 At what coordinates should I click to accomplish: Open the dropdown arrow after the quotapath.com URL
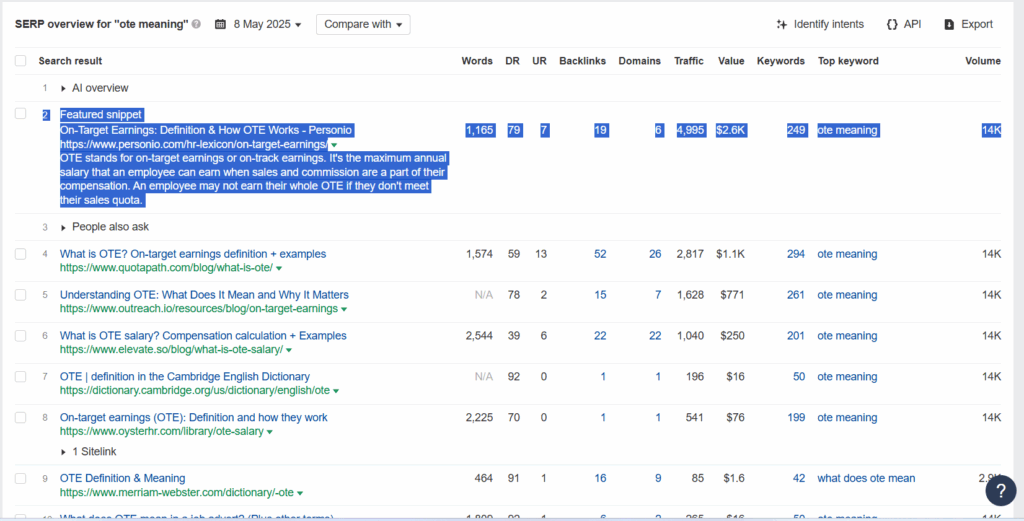[279, 268]
